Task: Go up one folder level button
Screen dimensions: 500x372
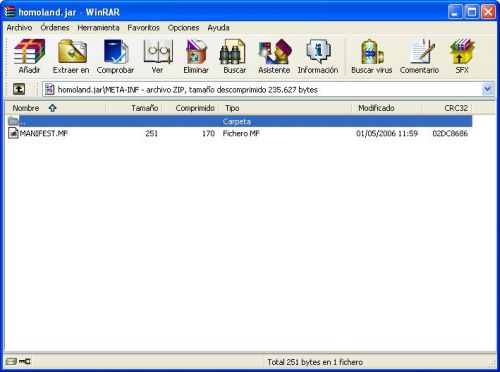Action: coord(19,89)
